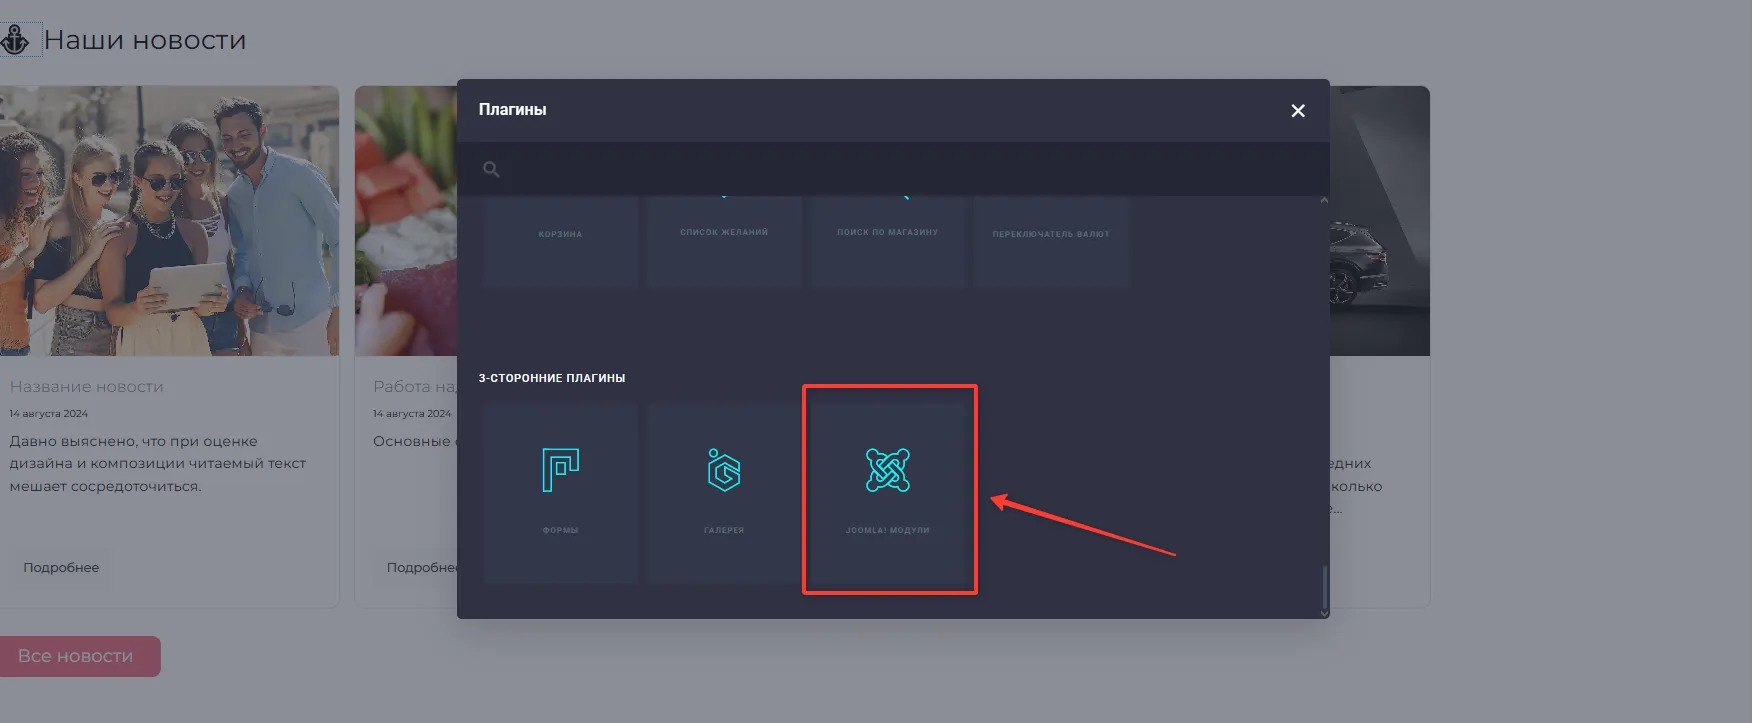Pick the Корзина plugin tile
1752x723 pixels.
[x=560, y=240]
